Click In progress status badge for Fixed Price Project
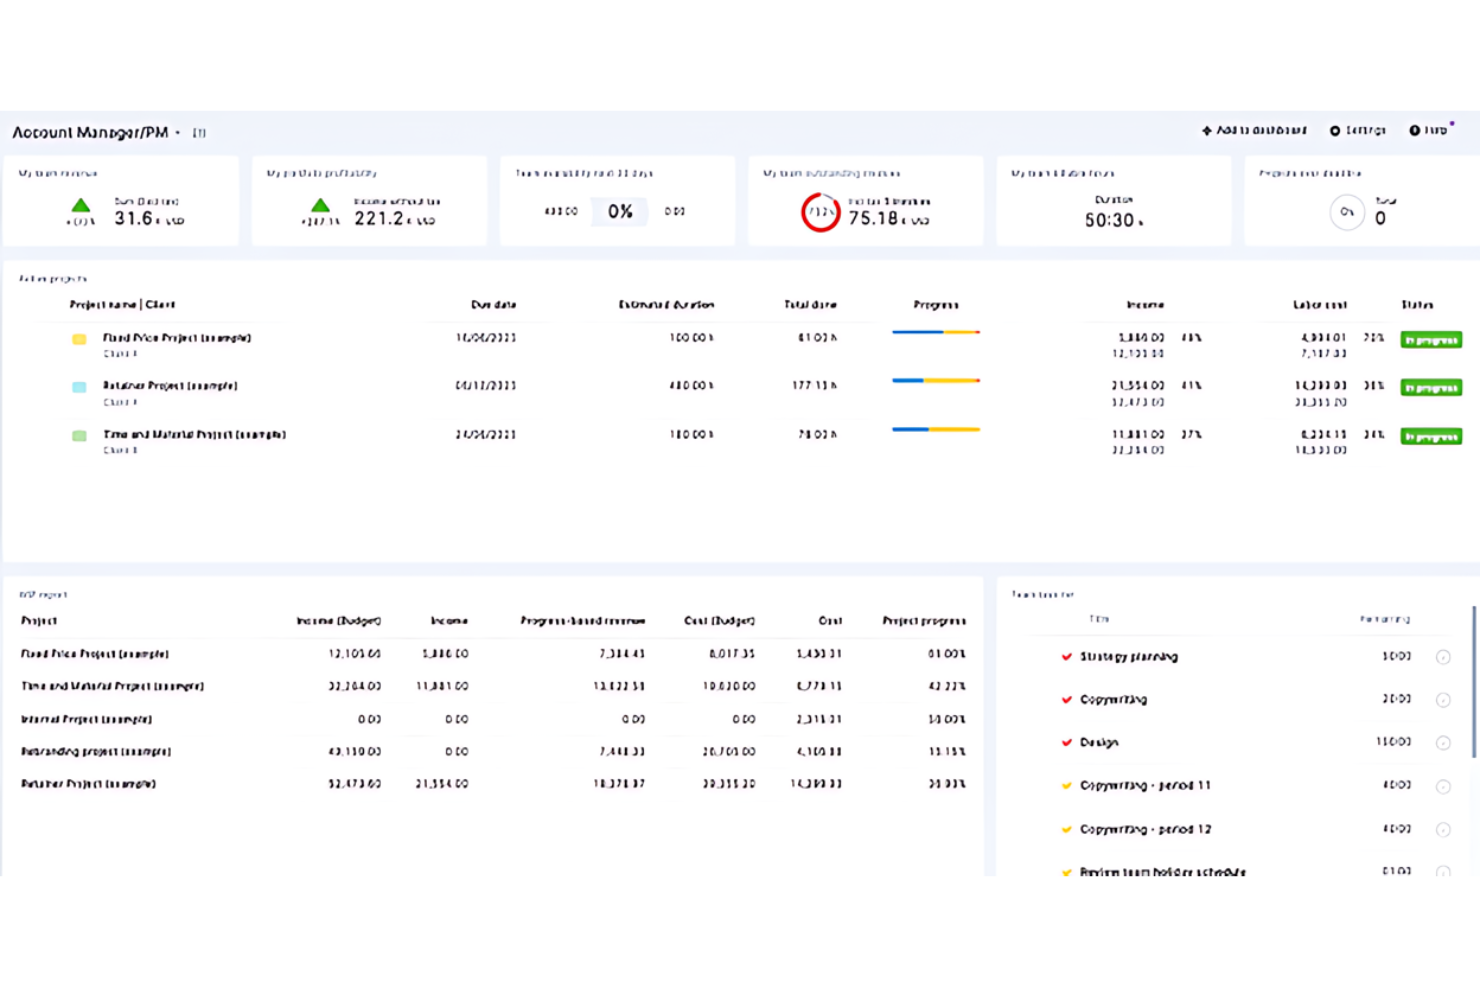The image size is (1480, 987). [x=1431, y=340]
